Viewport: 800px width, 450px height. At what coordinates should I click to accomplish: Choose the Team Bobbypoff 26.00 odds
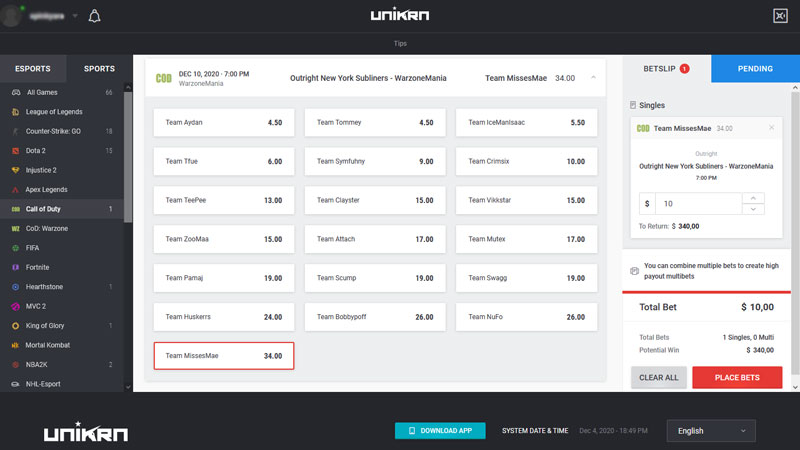point(375,317)
